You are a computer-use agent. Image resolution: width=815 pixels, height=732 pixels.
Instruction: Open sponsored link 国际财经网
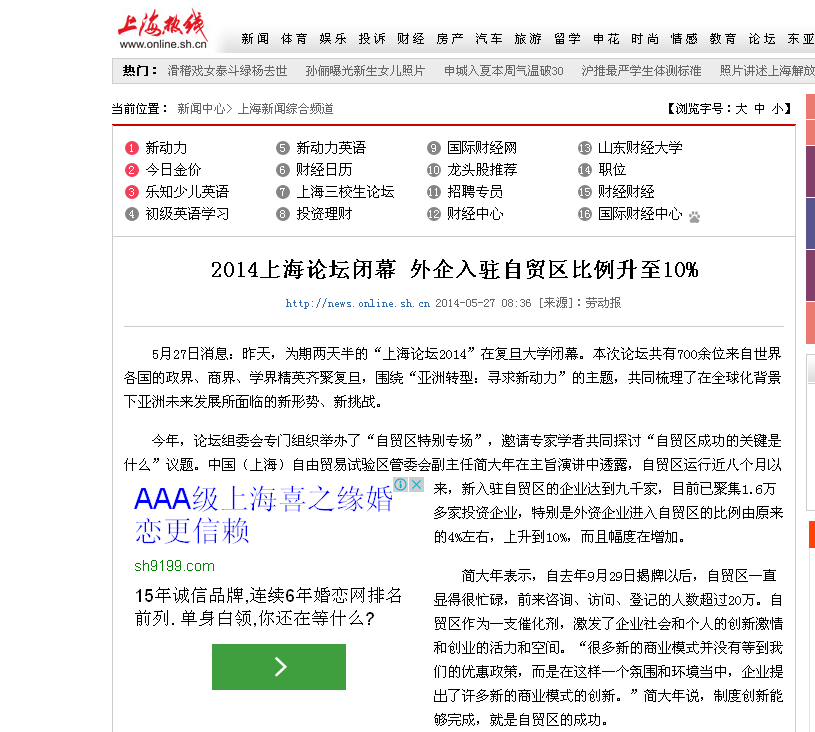(482, 148)
